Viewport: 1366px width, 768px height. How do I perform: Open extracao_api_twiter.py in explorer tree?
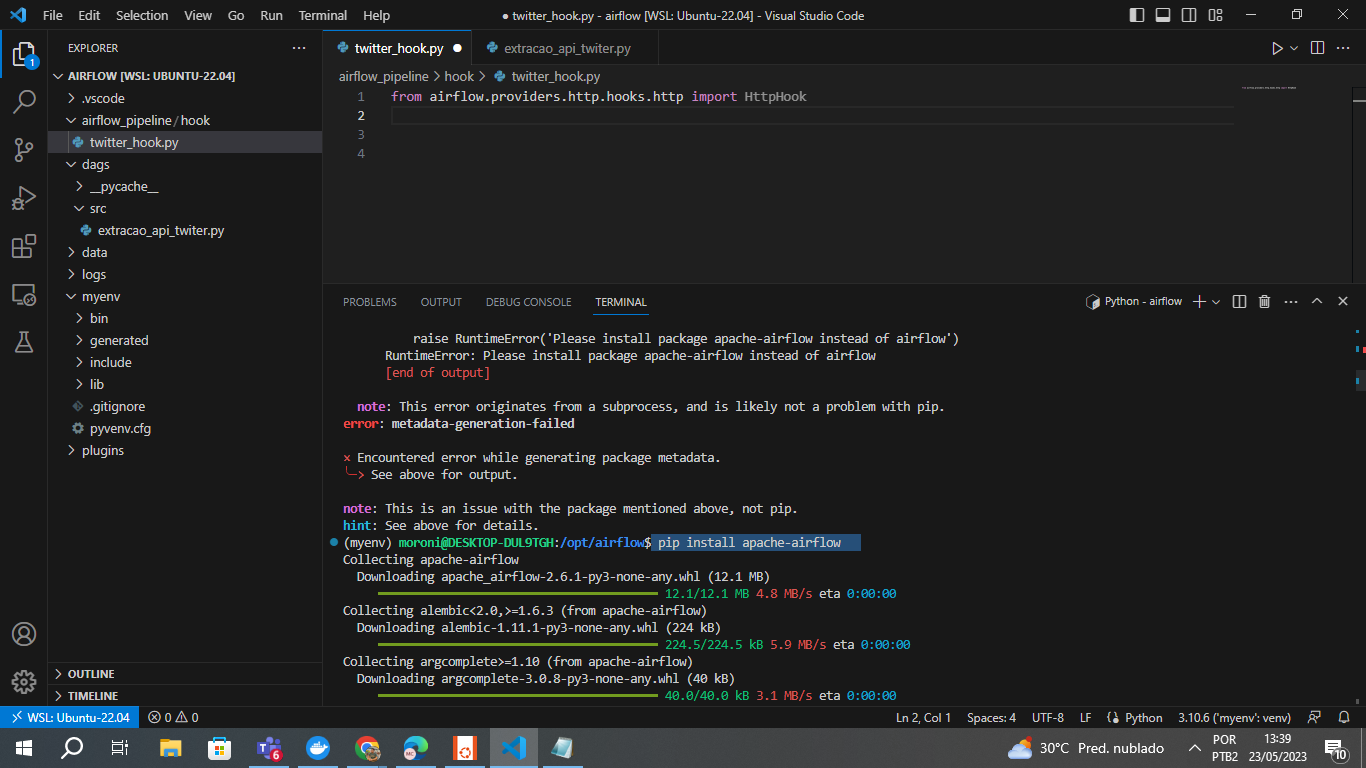click(x=185, y=230)
